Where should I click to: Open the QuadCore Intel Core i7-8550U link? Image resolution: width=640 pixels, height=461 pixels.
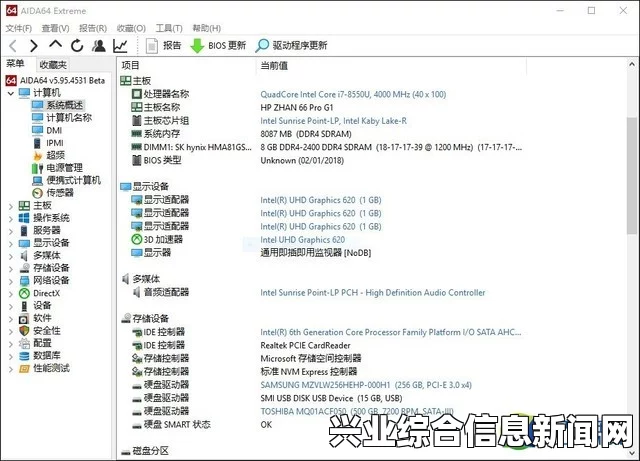pos(353,94)
